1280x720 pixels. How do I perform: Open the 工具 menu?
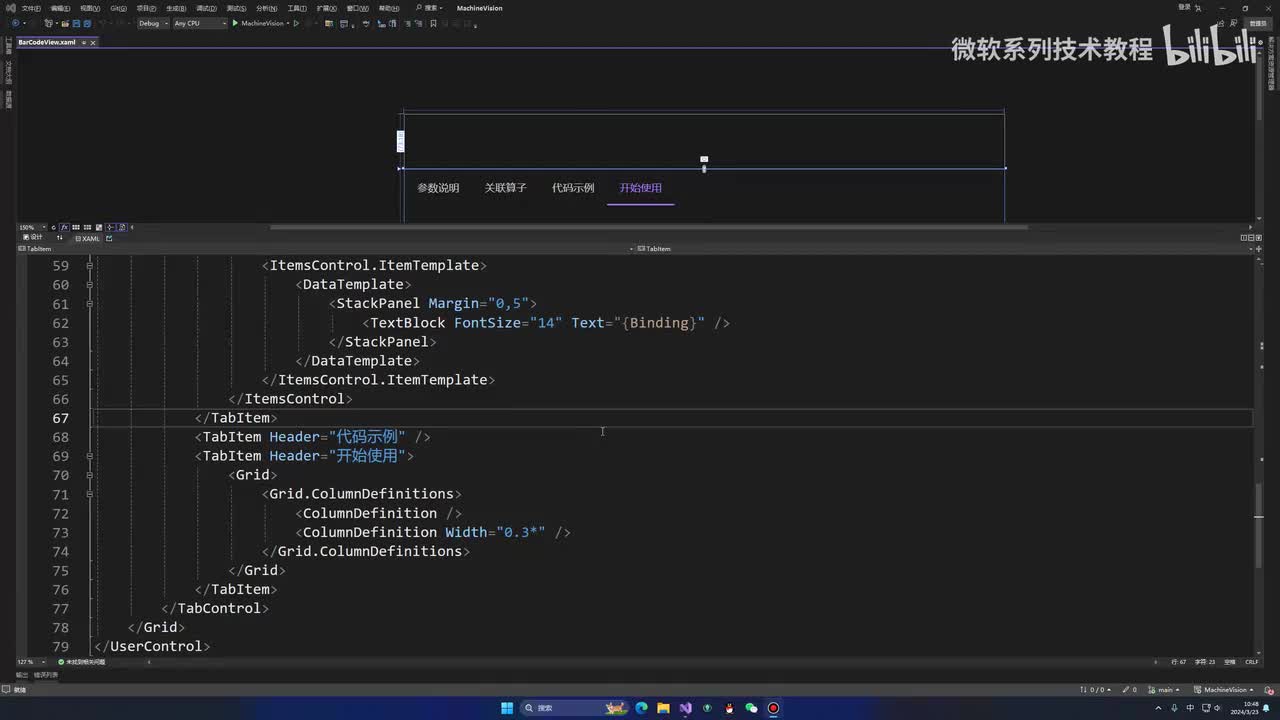click(296, 8)
